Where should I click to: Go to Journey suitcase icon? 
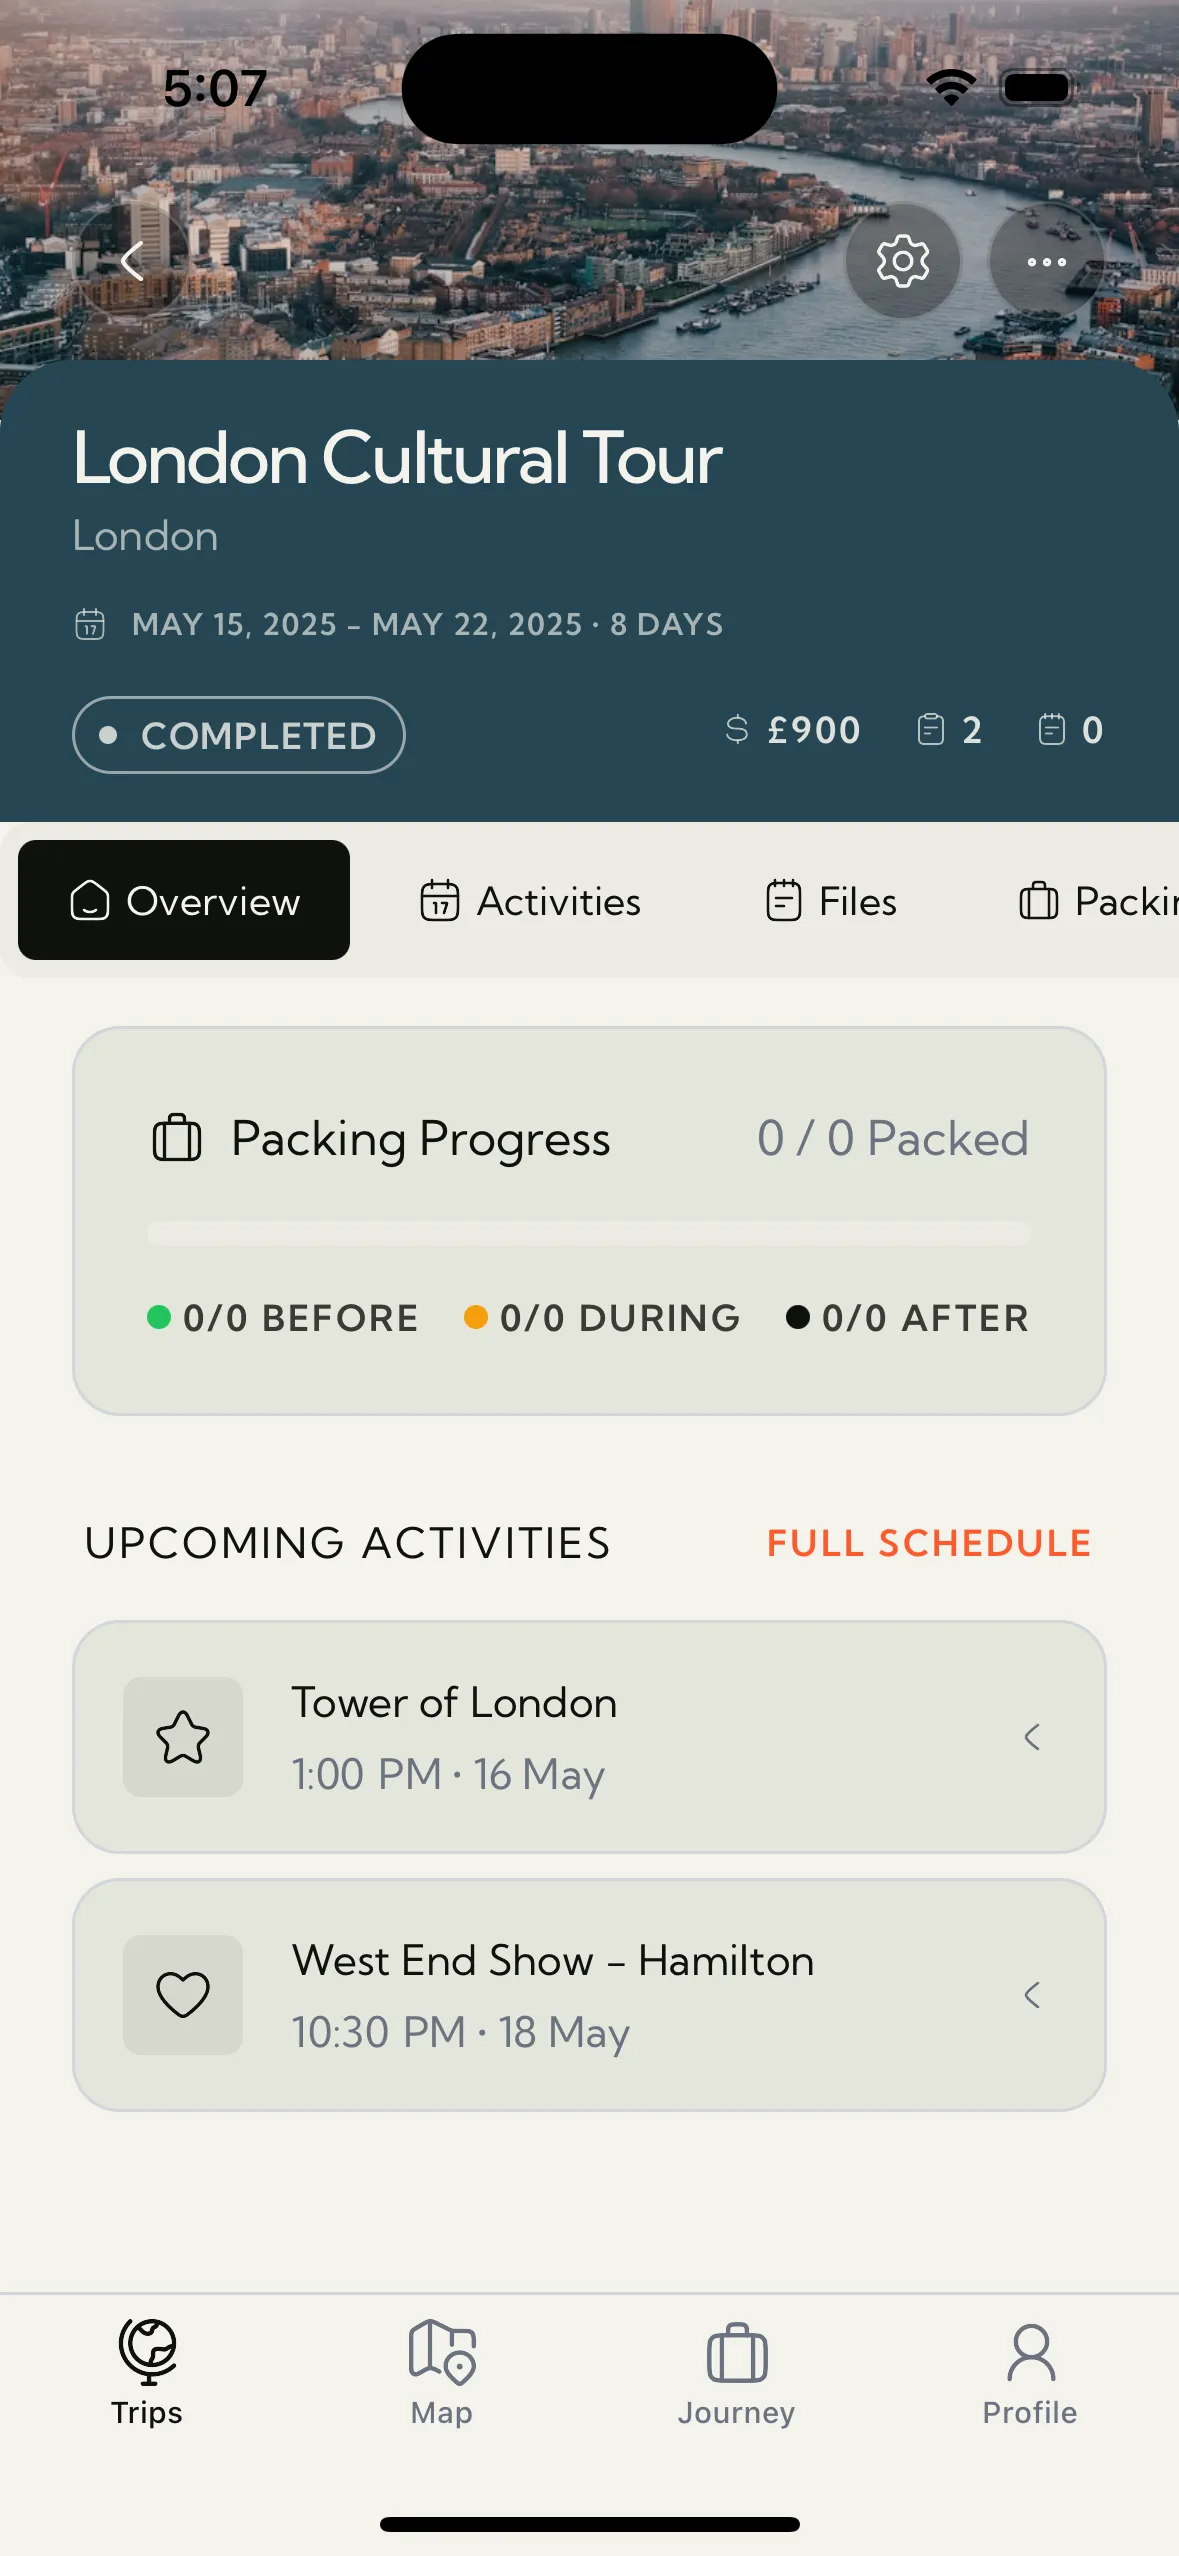coord(737,2352)
